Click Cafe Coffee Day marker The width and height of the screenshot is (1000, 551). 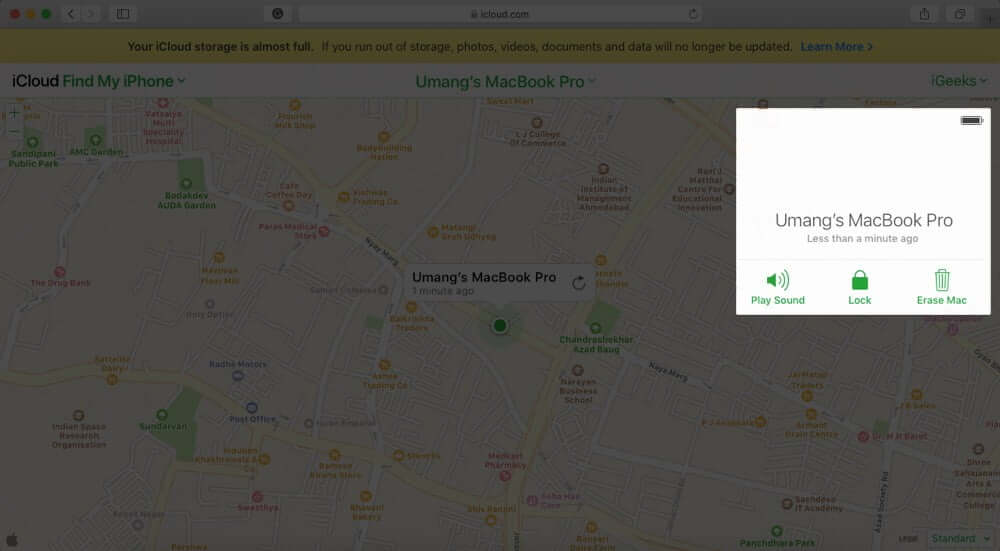288,206
